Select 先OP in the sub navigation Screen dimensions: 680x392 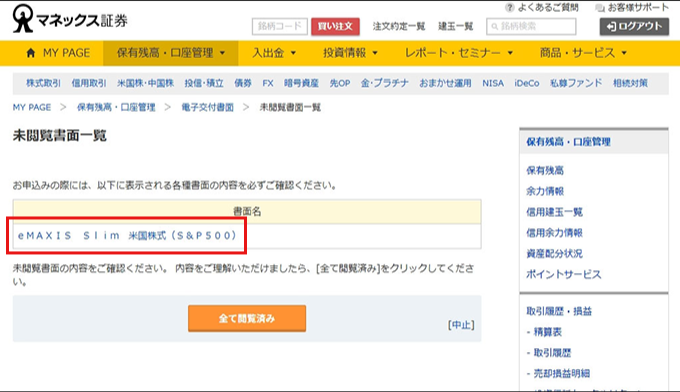[x=340, y=83]
